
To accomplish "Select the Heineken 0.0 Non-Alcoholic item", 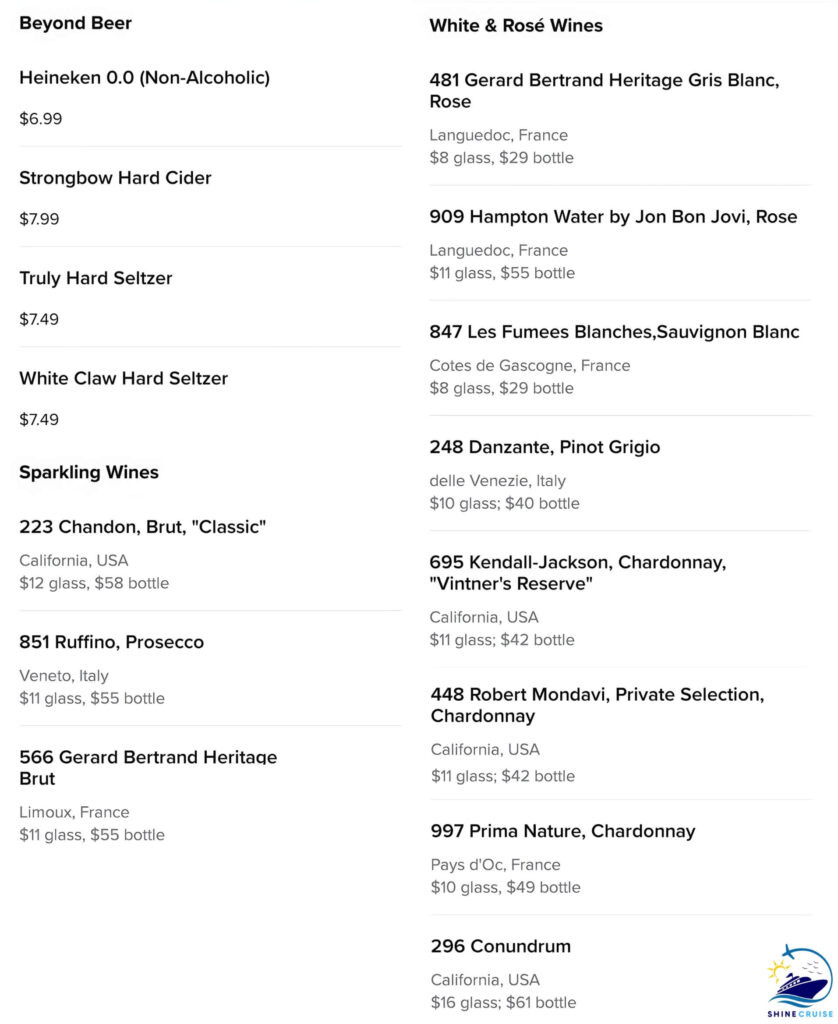I will 144,78.
